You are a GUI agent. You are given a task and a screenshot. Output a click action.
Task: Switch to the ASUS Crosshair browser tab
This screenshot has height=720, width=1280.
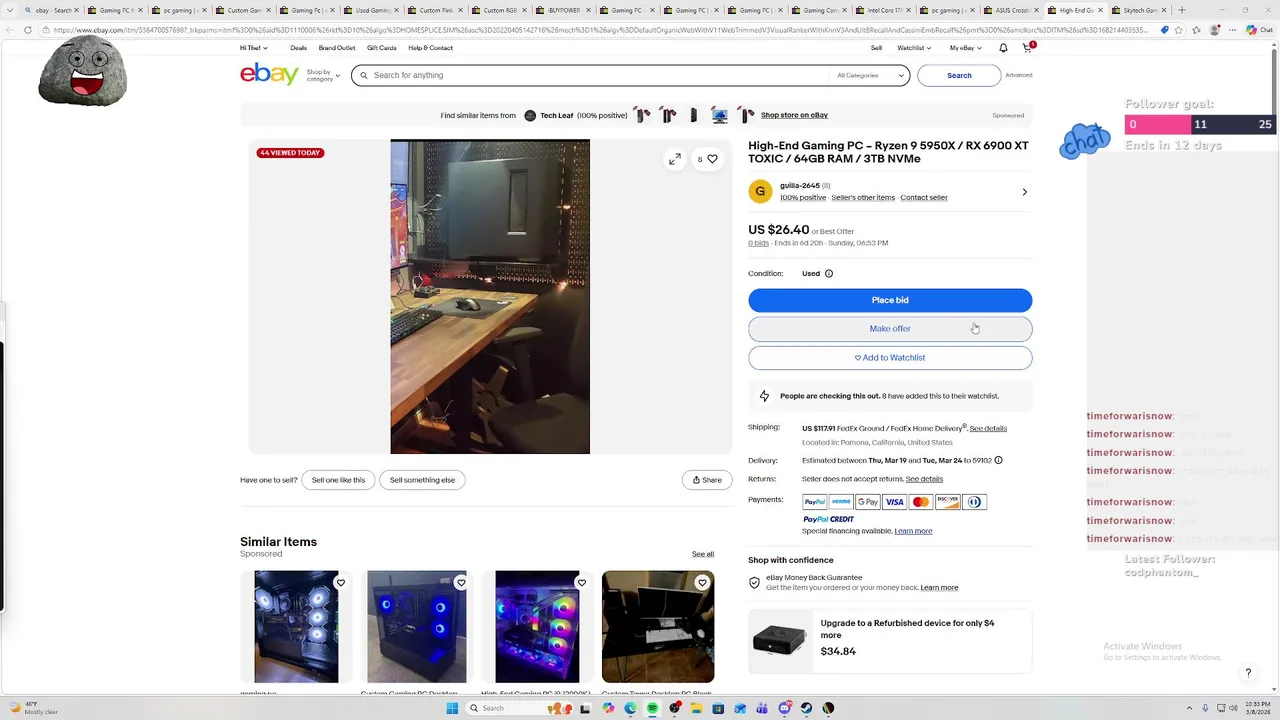pos(1010,10)
